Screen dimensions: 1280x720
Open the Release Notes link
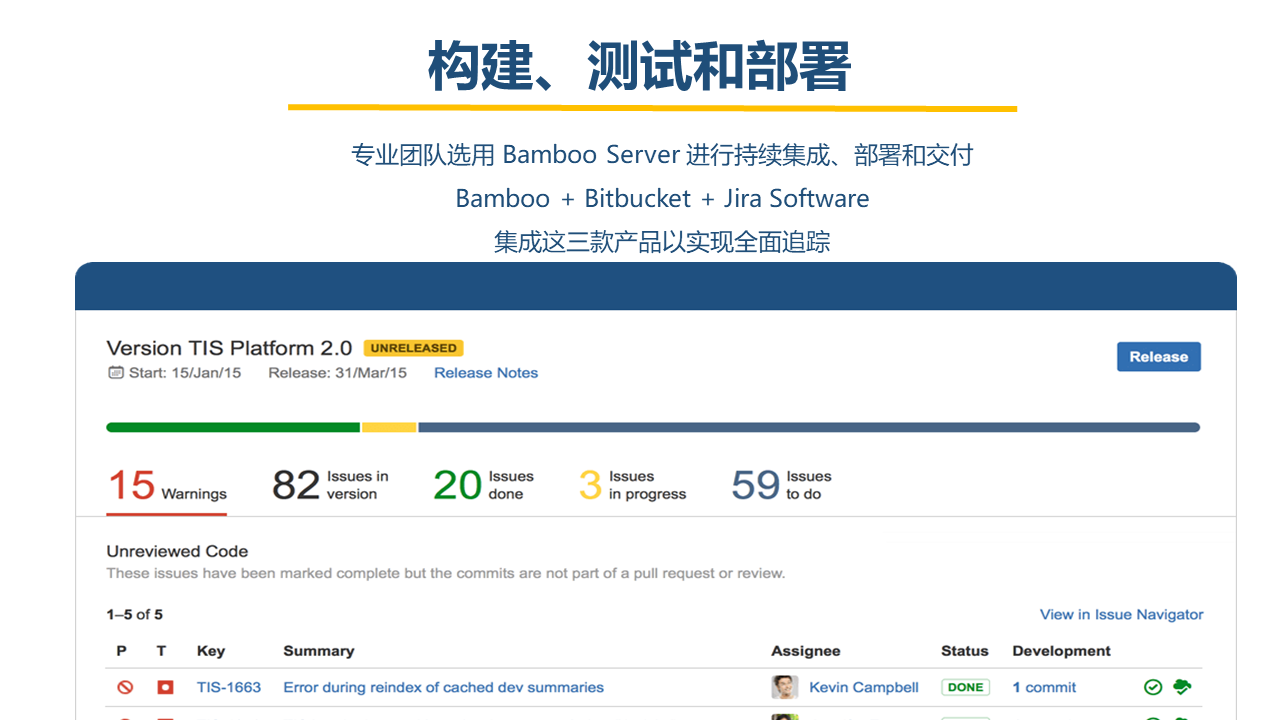(486, 373)
